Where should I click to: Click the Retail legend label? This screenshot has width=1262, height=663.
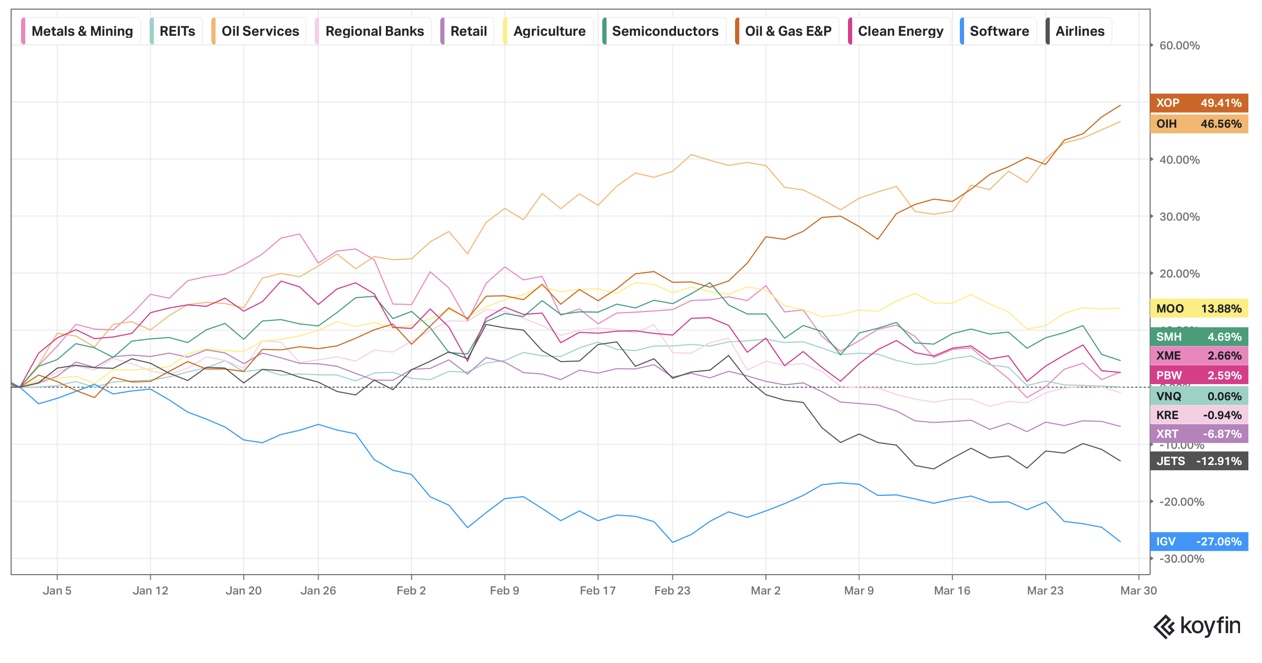(467, 31)
